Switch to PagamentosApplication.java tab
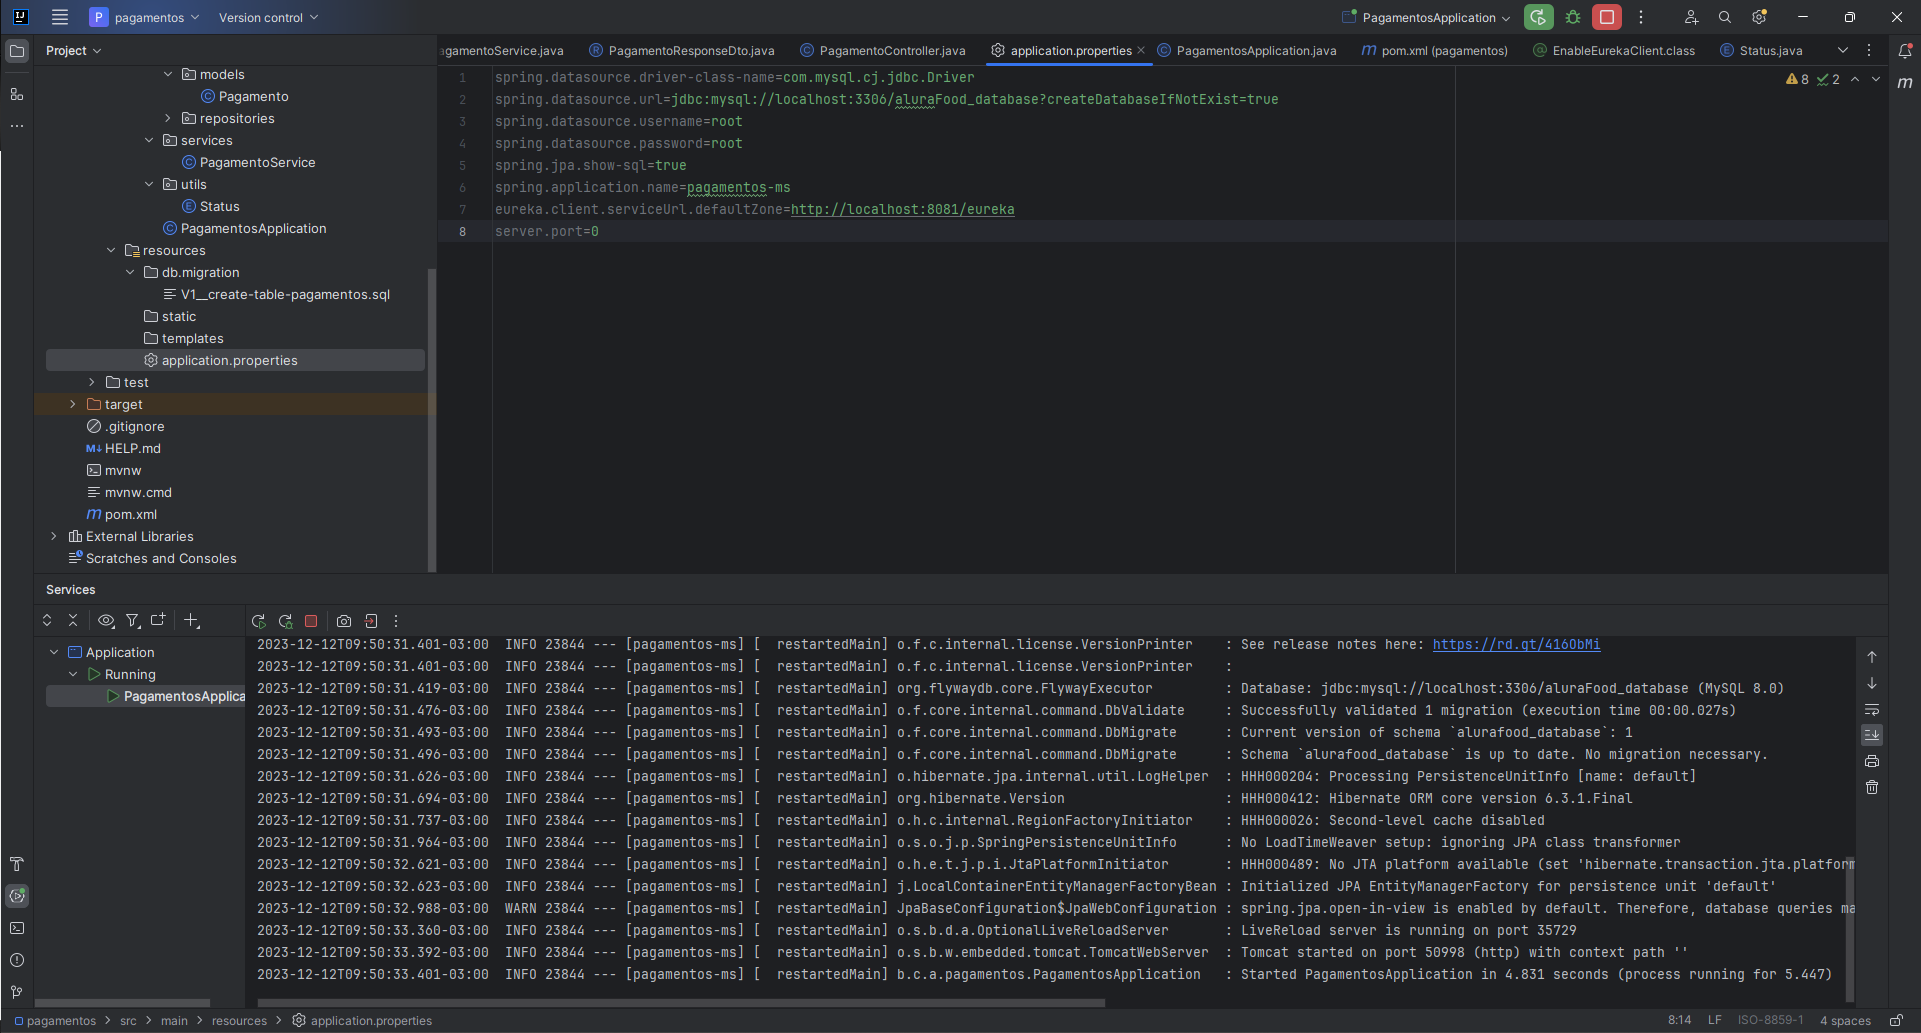 [x=1247, y=50]
